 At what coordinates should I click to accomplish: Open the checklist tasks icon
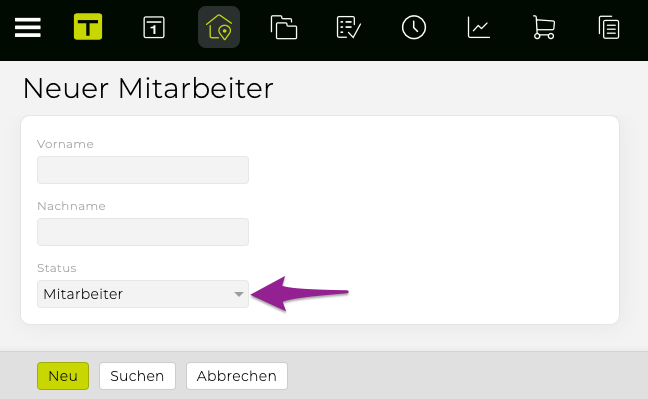point(349,27)
